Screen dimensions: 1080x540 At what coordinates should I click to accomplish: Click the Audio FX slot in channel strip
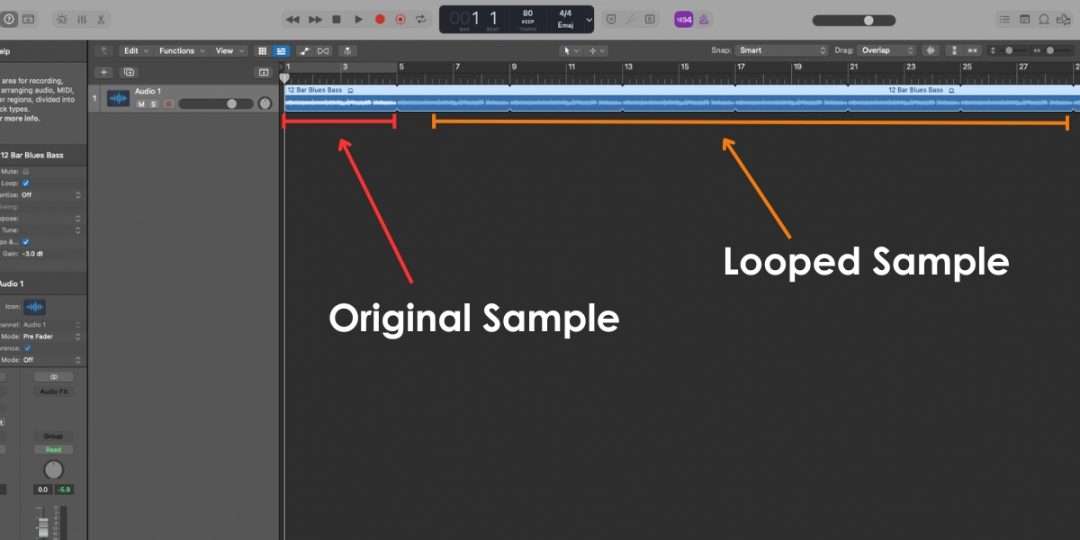[x=53, y=391]
